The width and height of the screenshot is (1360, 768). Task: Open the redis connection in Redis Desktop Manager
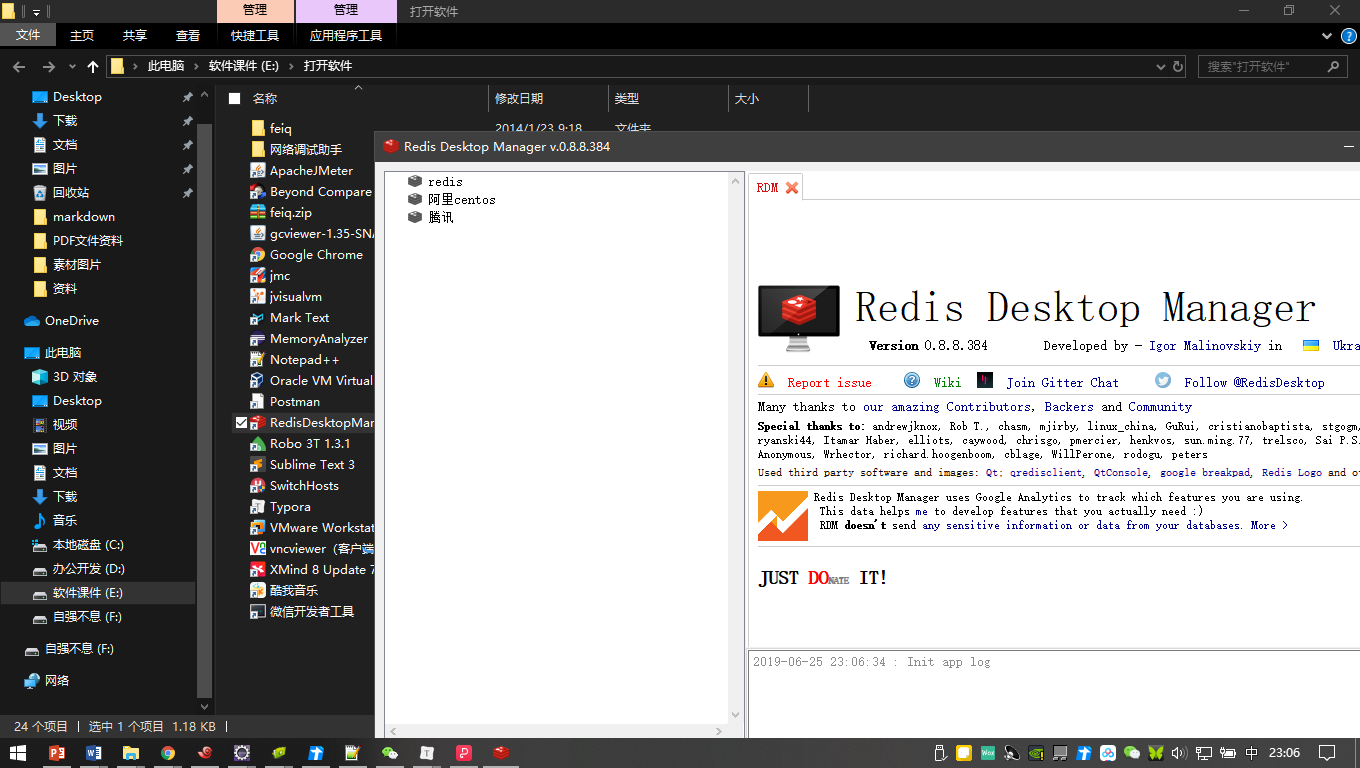[x=445, y=182]
